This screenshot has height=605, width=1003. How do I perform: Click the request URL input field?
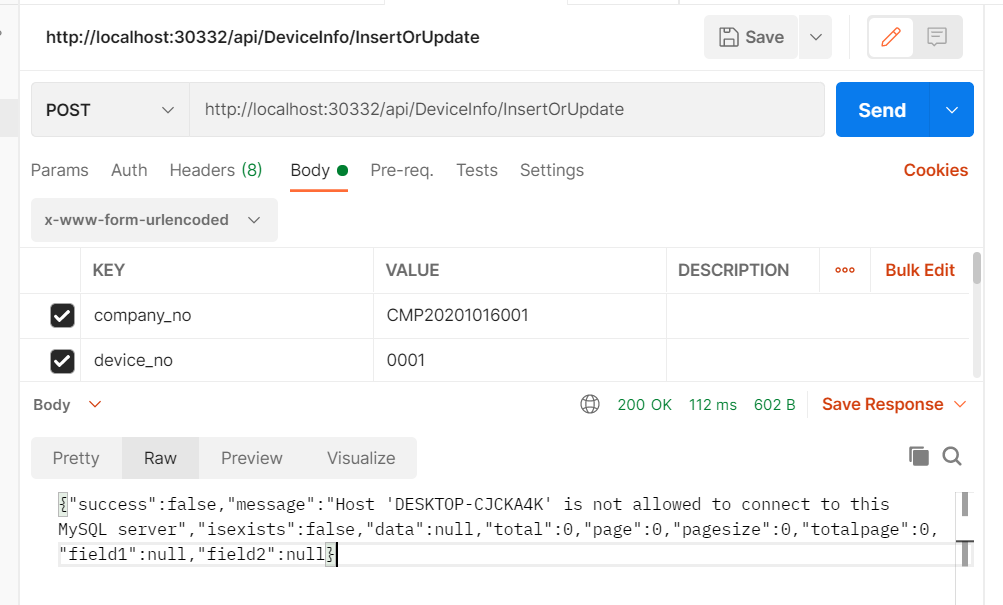point(507,109)
